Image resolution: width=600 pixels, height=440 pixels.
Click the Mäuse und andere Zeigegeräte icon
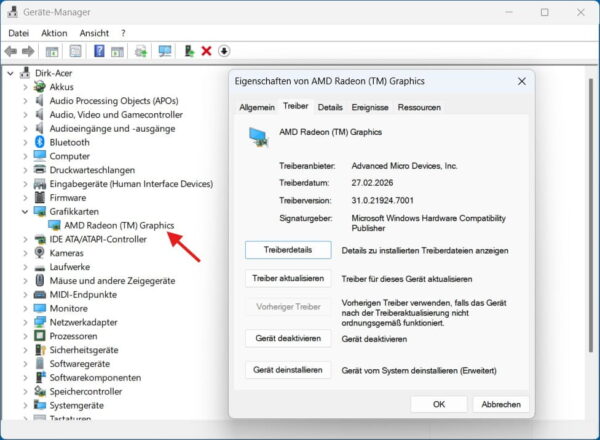(39, 280)
